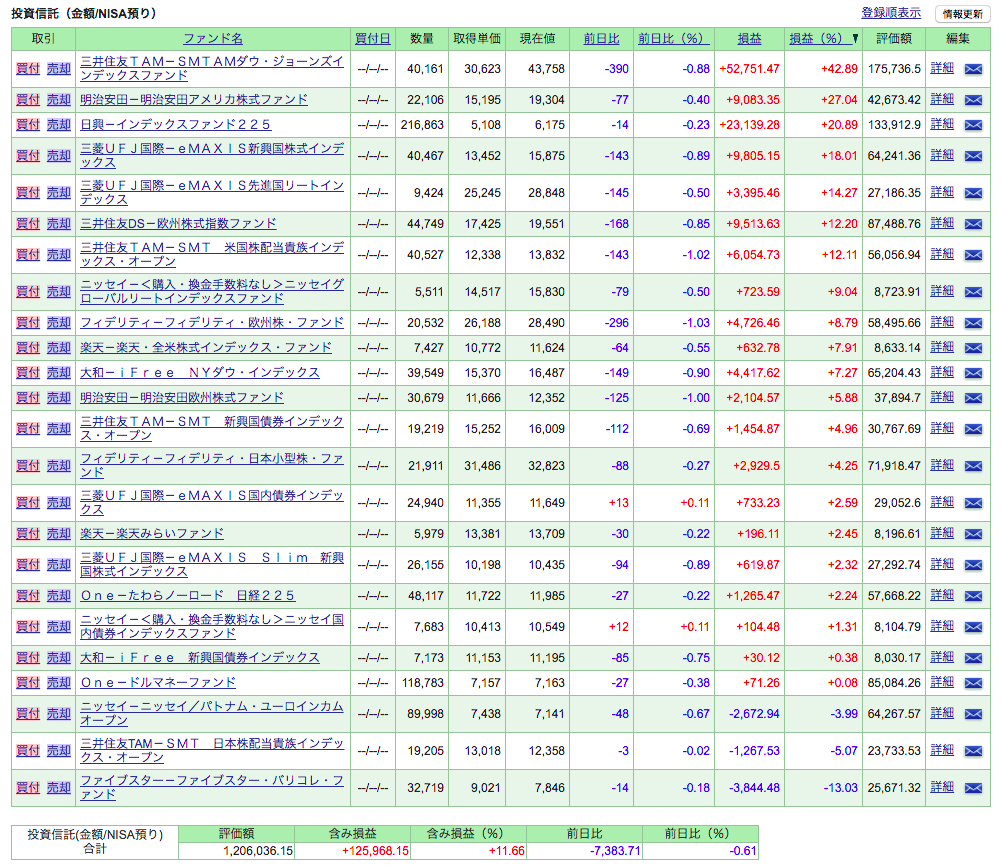Viewport: 1002px width, 868px height.
Task: Click mail icon for ファイブスター・パリコレ row
Action: 973,788
